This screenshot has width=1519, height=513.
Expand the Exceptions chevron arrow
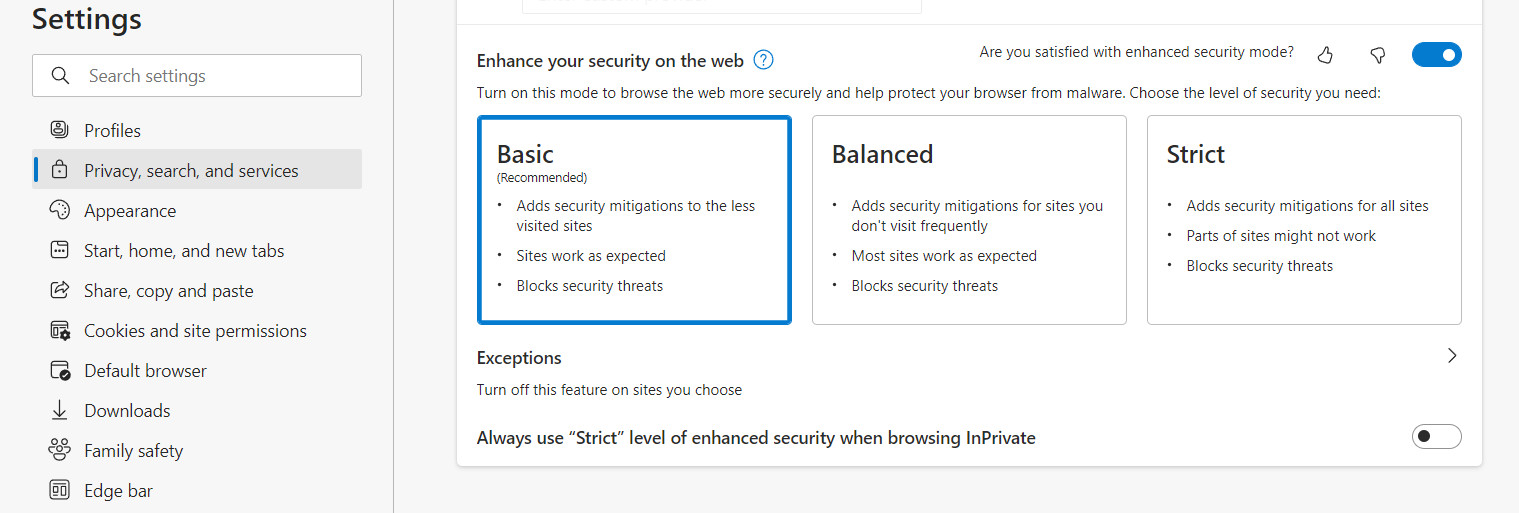pyautogui.click(x=1452, y=356)
